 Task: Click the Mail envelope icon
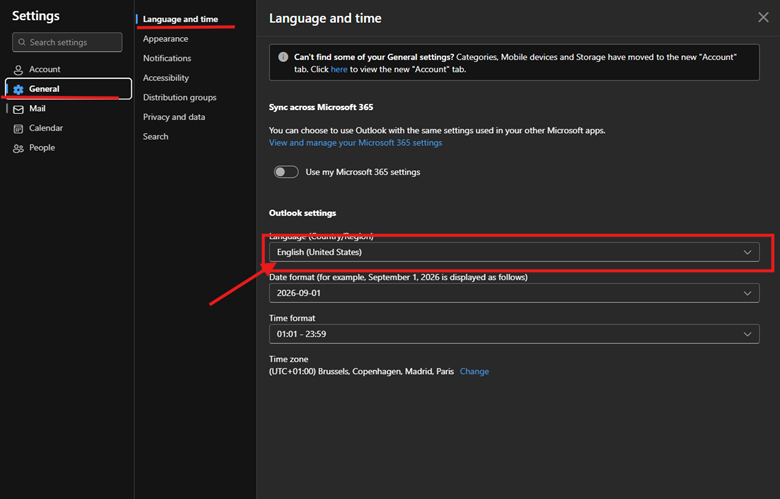point(18,109)
